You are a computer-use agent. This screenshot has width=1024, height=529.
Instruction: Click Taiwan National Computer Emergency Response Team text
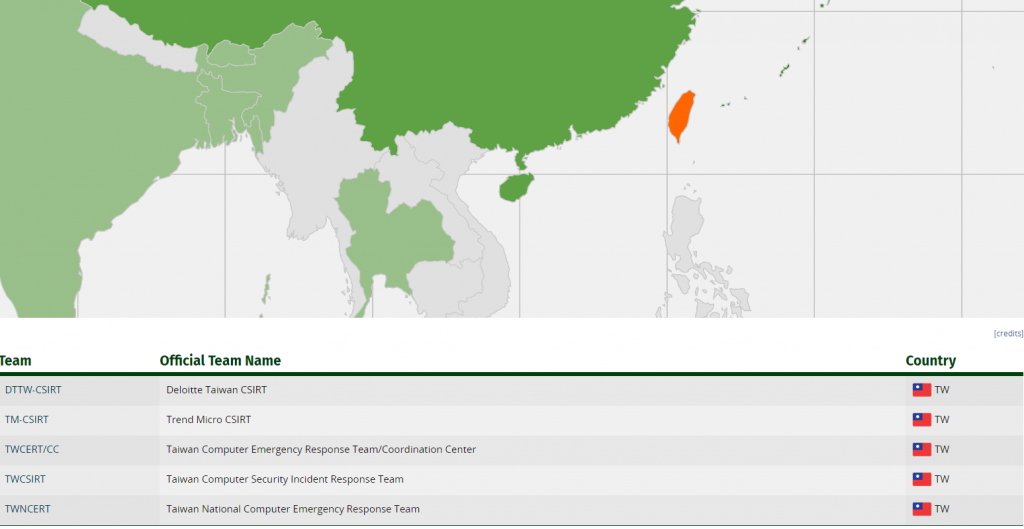[293, 509]
